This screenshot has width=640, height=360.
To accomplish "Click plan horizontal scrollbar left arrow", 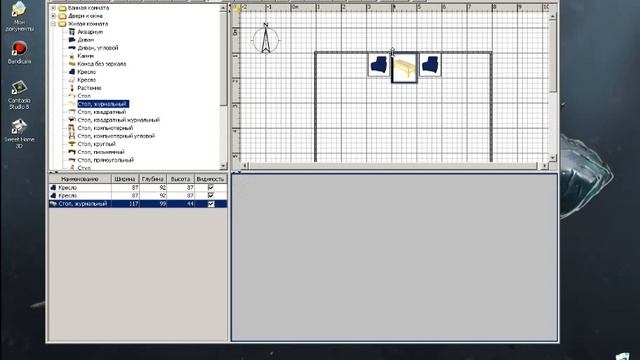I will coord(245,166).
